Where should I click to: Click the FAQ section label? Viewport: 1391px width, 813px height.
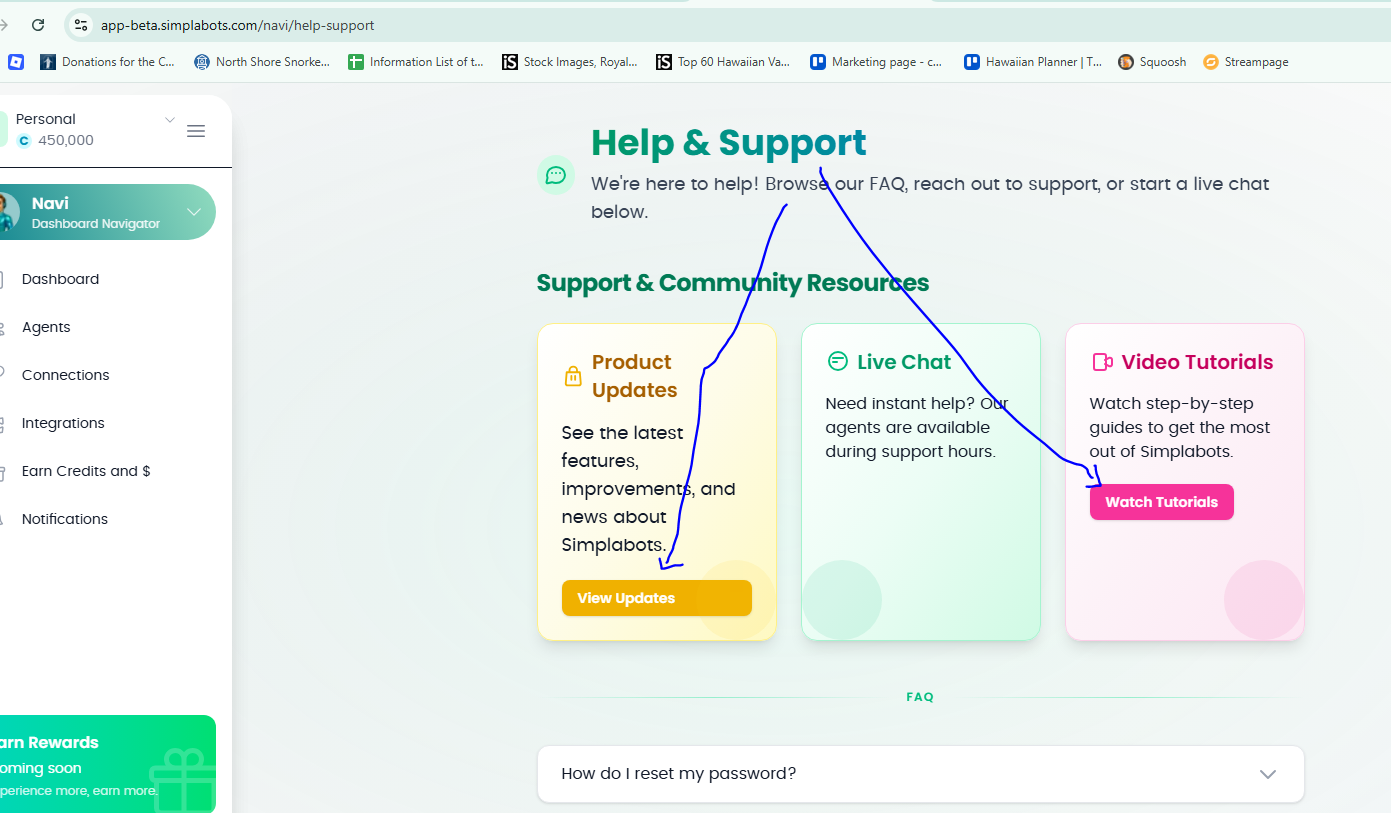920,697
